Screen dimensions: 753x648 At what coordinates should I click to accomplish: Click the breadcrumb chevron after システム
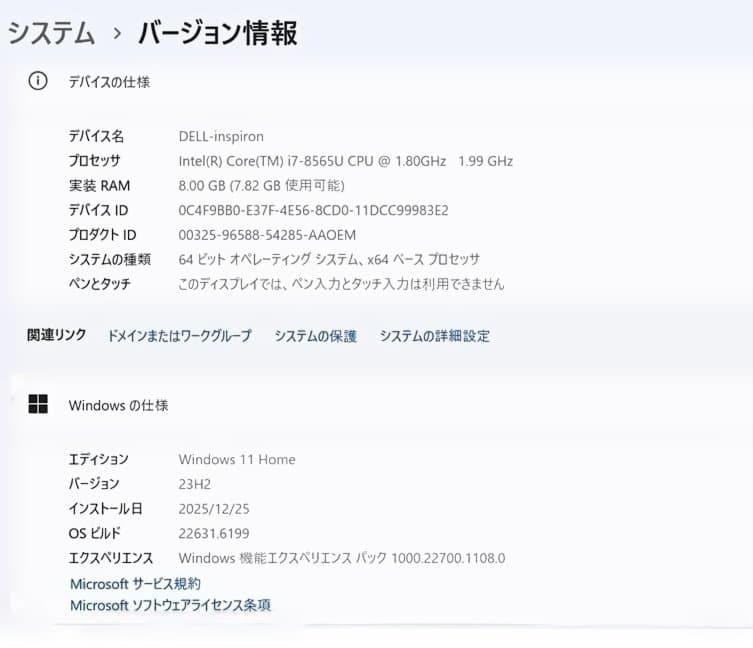(117, 34)
